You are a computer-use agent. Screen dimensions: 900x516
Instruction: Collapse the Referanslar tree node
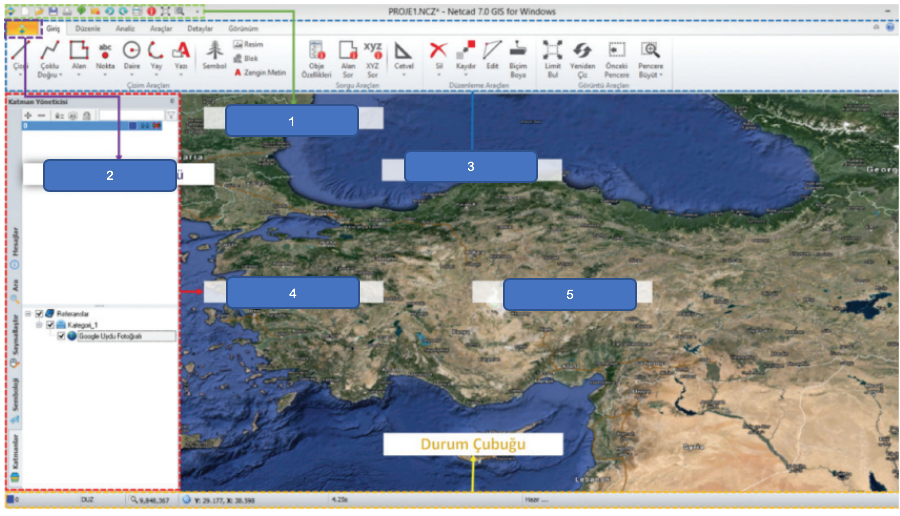[28, 313]
